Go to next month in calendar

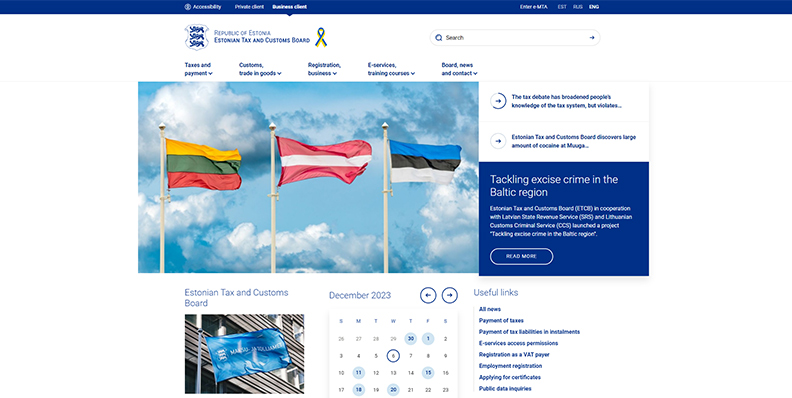(450, 295)
